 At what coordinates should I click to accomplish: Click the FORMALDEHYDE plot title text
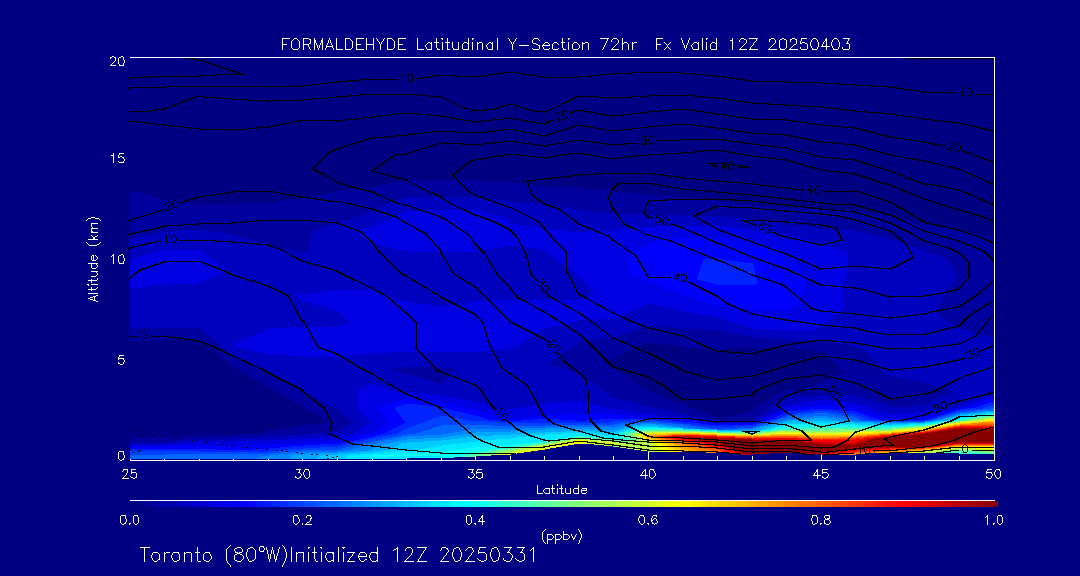(565, 45)
